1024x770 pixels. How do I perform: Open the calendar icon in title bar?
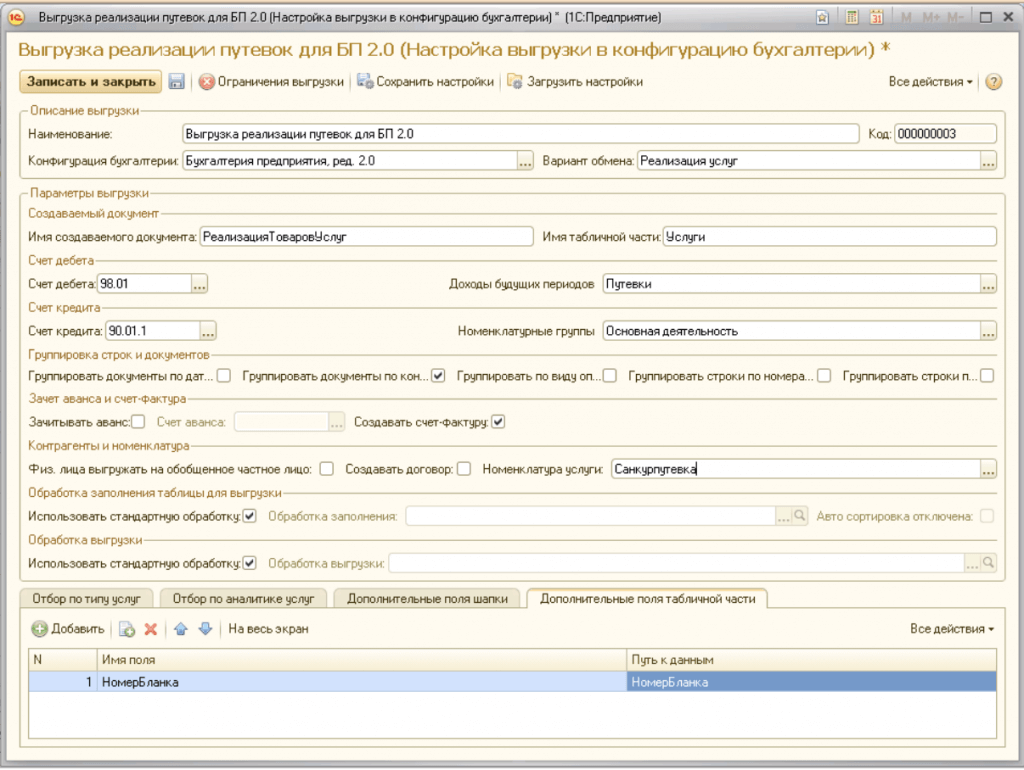pos(876,18)
